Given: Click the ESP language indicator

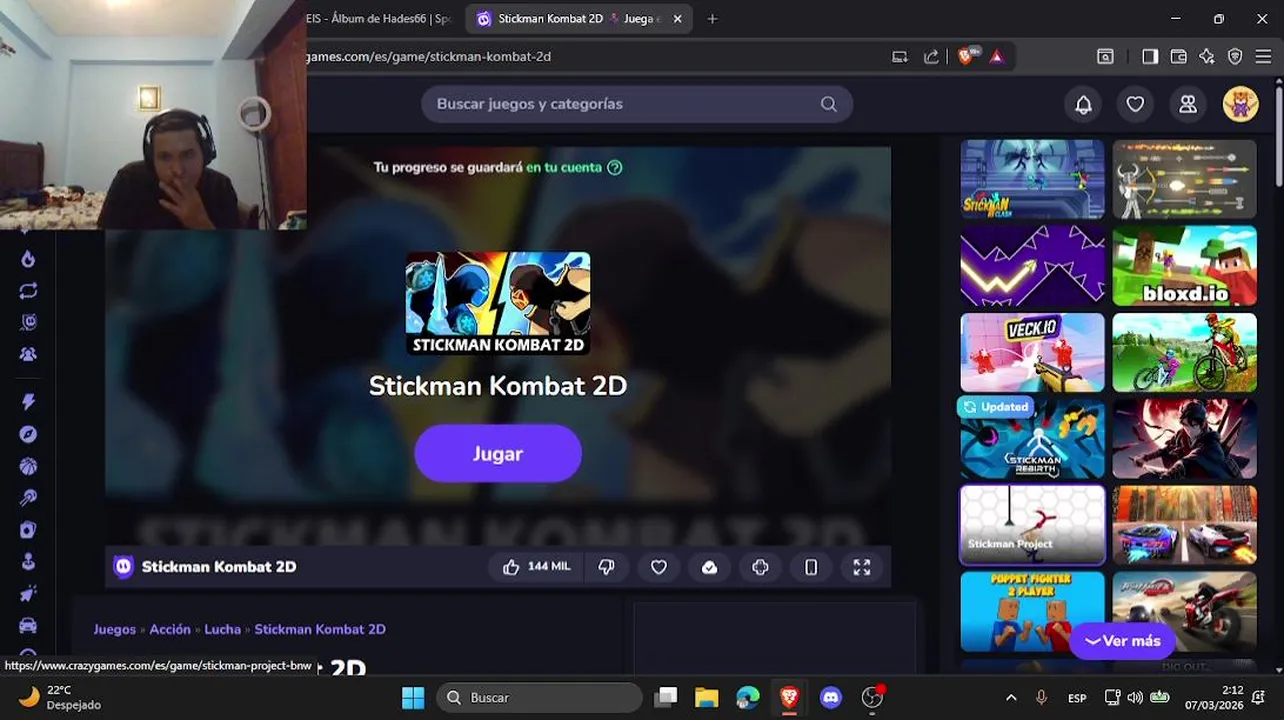Looking at the screenshot, I should [1077, 698].
